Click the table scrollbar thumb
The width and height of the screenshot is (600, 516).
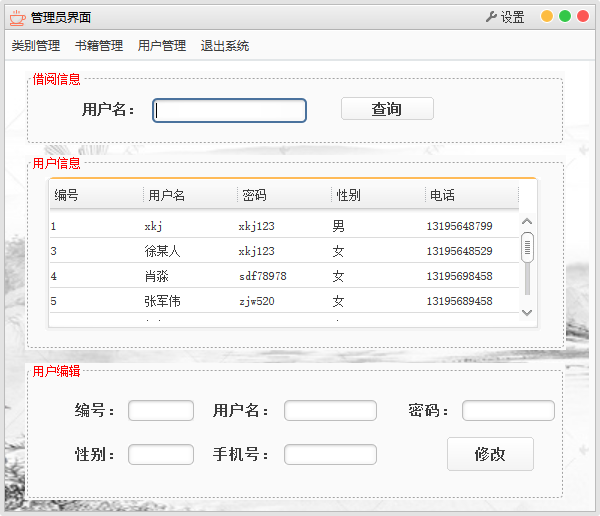527,247
